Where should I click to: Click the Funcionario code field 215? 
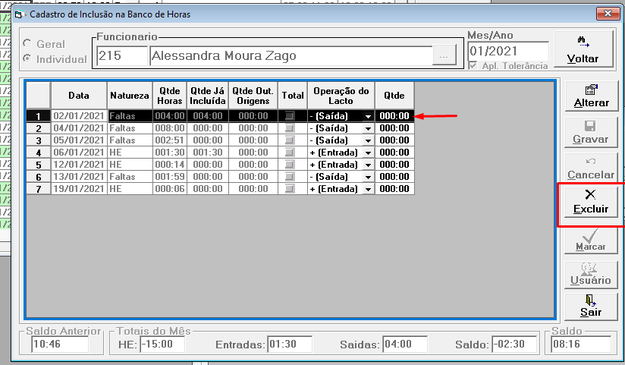click(x=121, y=56)
